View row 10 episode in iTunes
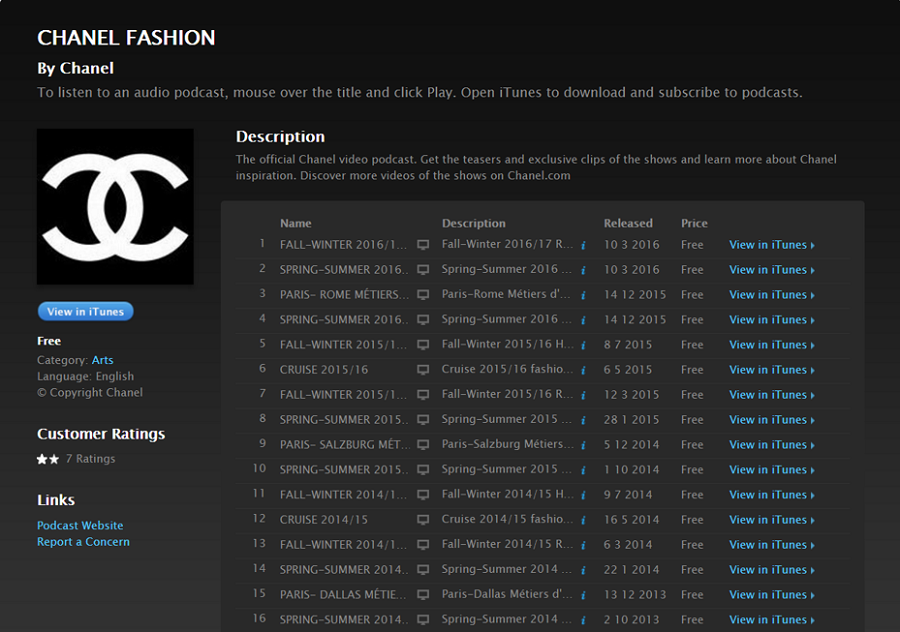900x632 pixels. click(x=771, y=470)
